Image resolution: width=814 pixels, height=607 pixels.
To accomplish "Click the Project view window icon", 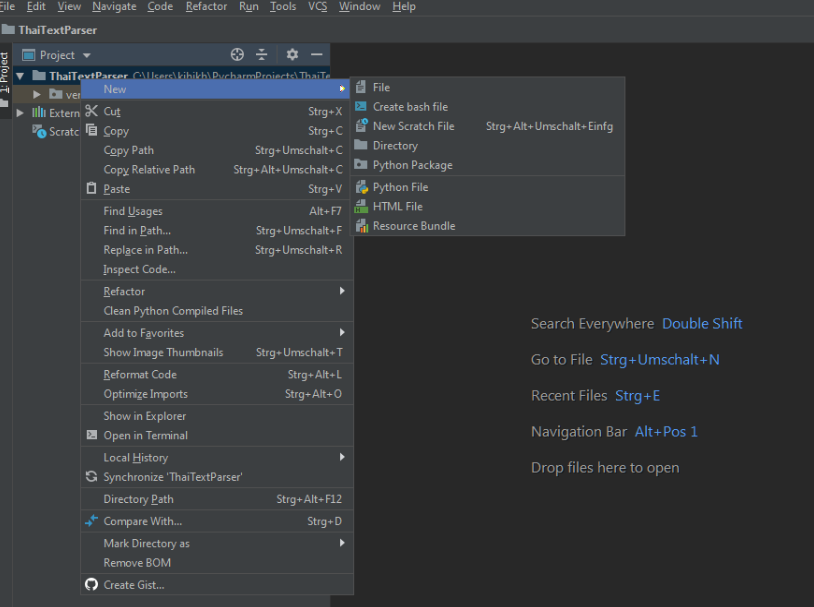I will click(x=29, y=55).
